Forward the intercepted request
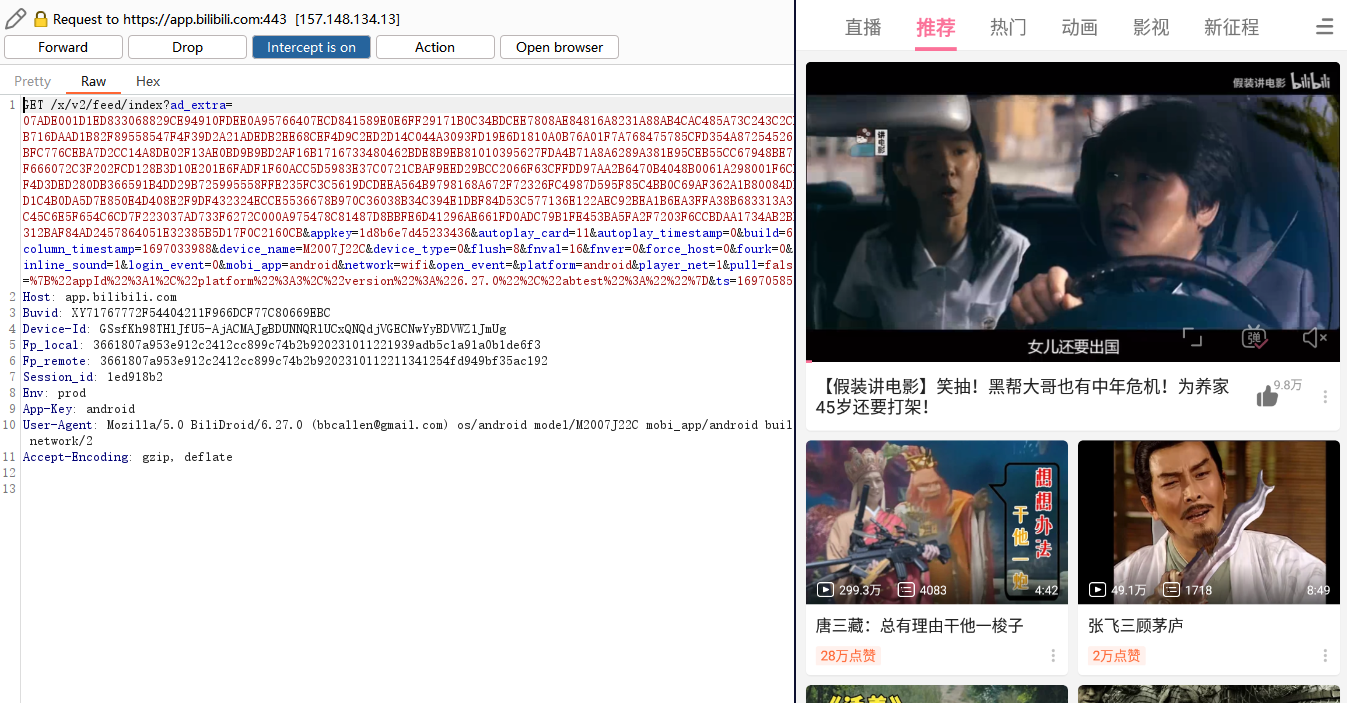 63,47
